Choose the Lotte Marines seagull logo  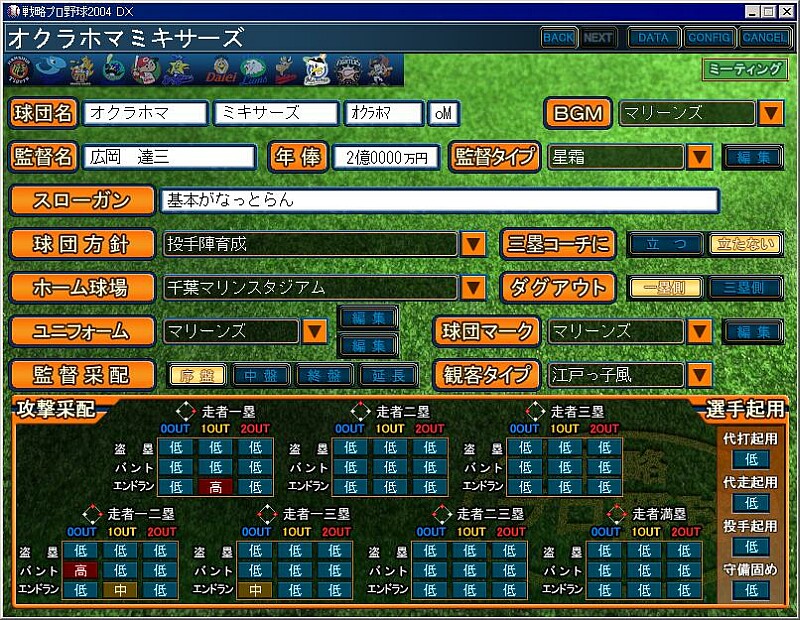click(x=316, y=70)
